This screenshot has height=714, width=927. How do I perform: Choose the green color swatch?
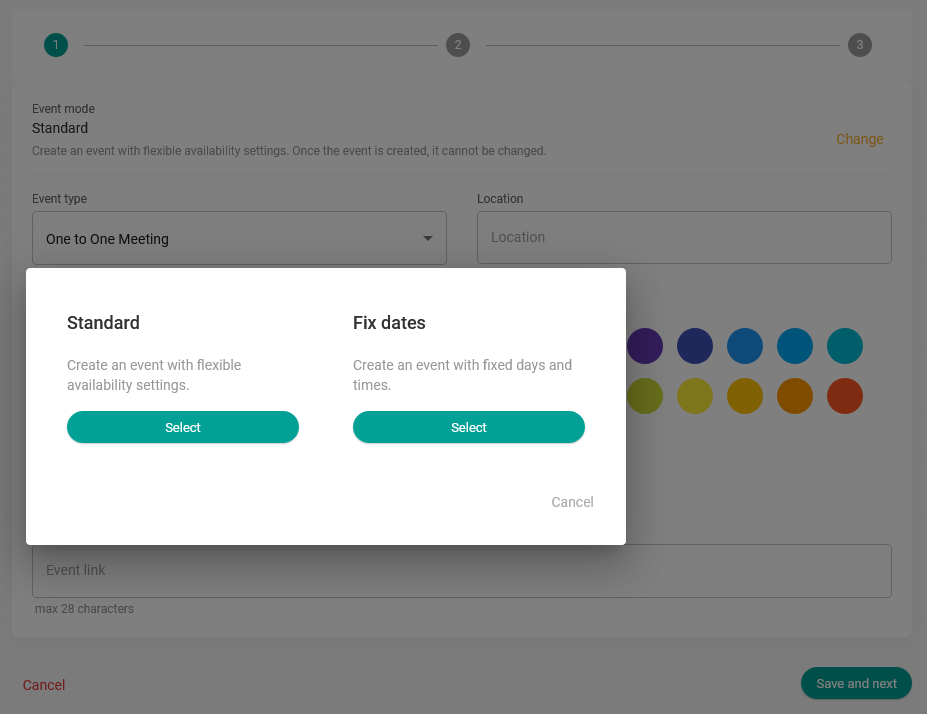(645, 396)
